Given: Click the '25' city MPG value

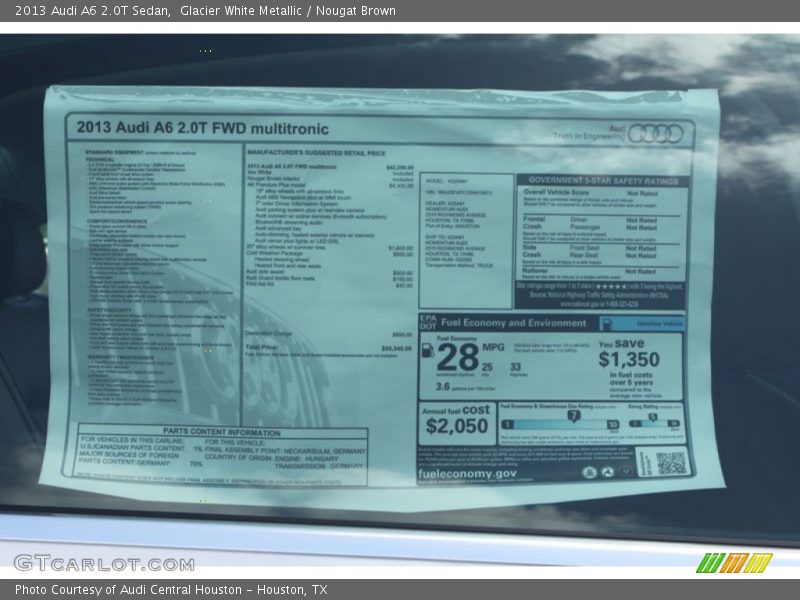Looking at the screenshot, I should [x=487, y=367].
